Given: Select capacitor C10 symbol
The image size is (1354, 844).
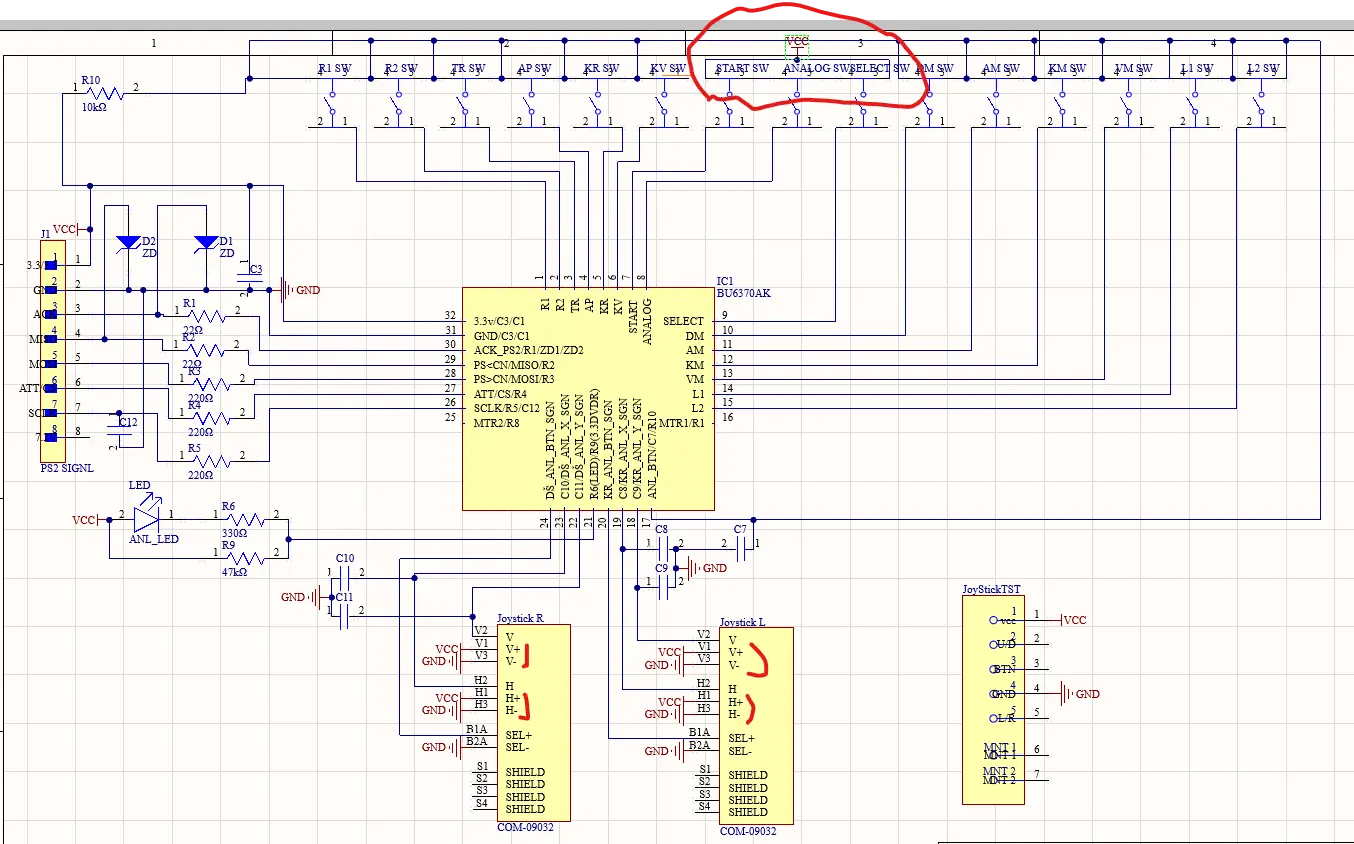Looking at the screenshot, I should pyautogui.click(x=343, y=577).
